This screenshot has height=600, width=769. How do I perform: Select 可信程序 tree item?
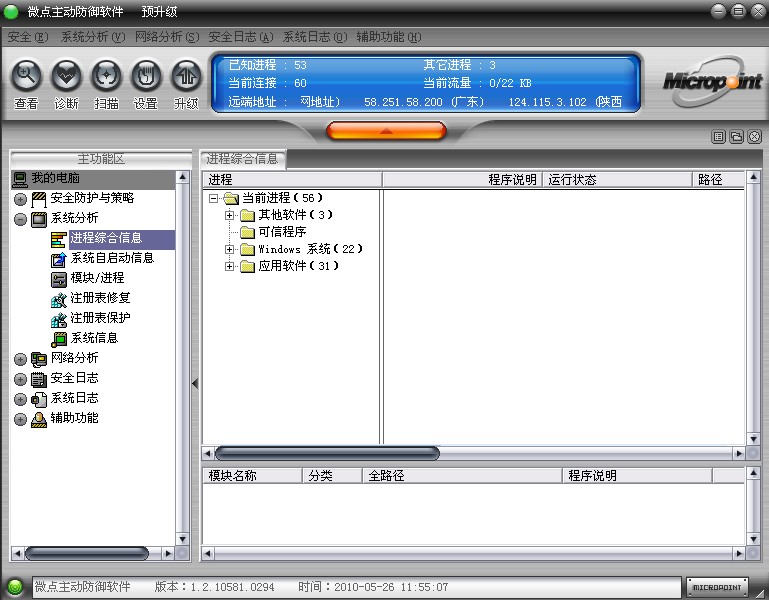click(282, 232)
